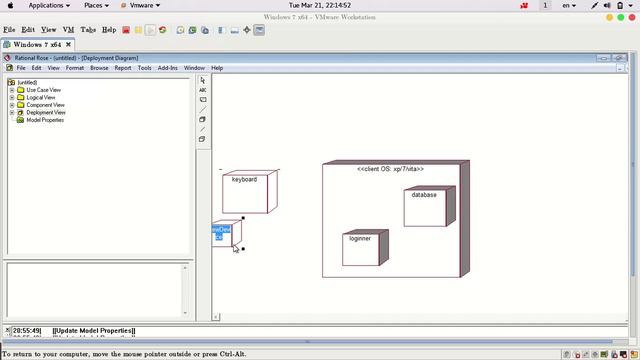Open the Report menu

pos(123,68)
